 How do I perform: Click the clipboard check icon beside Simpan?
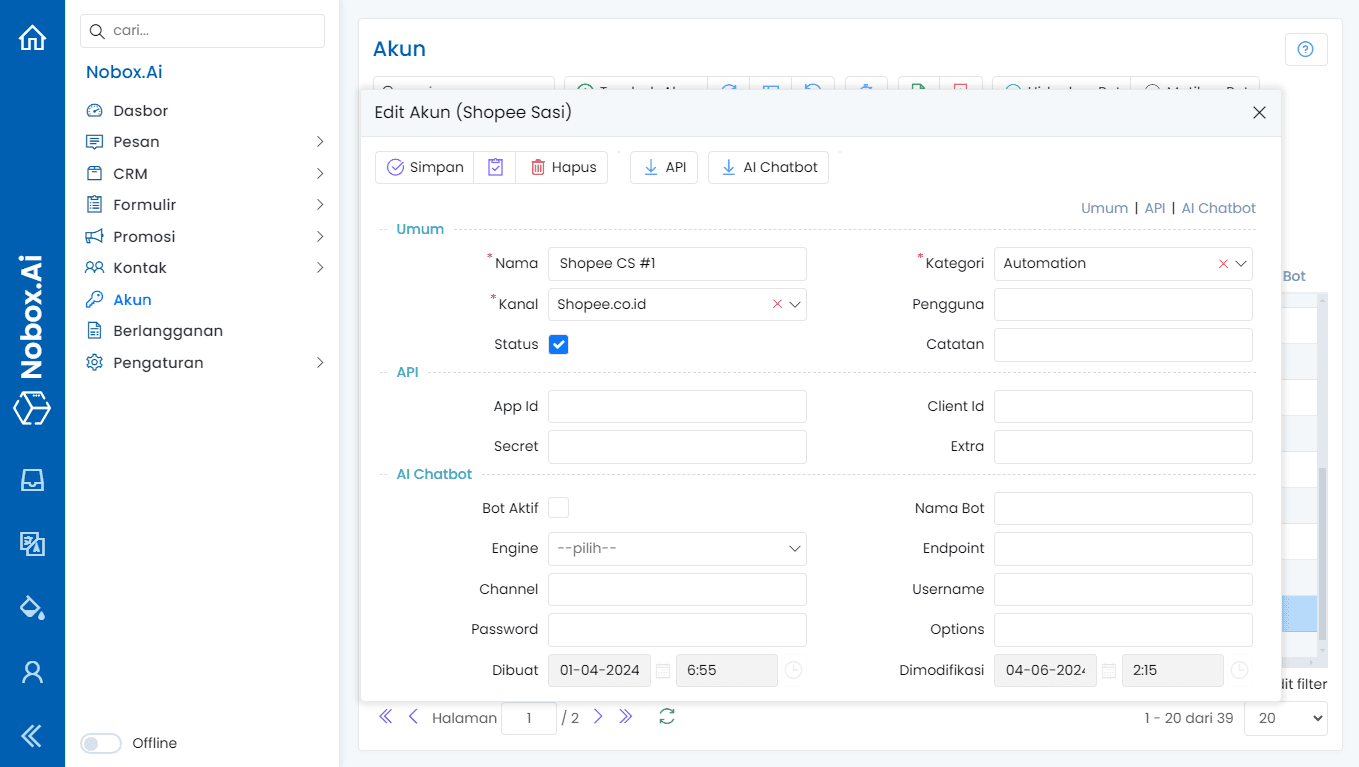(495, 167)
